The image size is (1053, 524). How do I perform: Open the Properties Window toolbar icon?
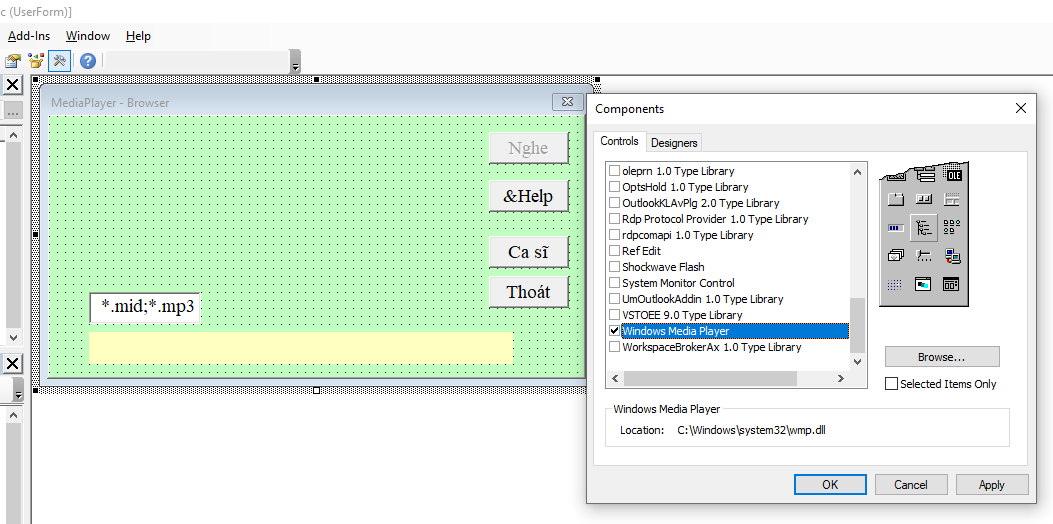tap(13, 61)
